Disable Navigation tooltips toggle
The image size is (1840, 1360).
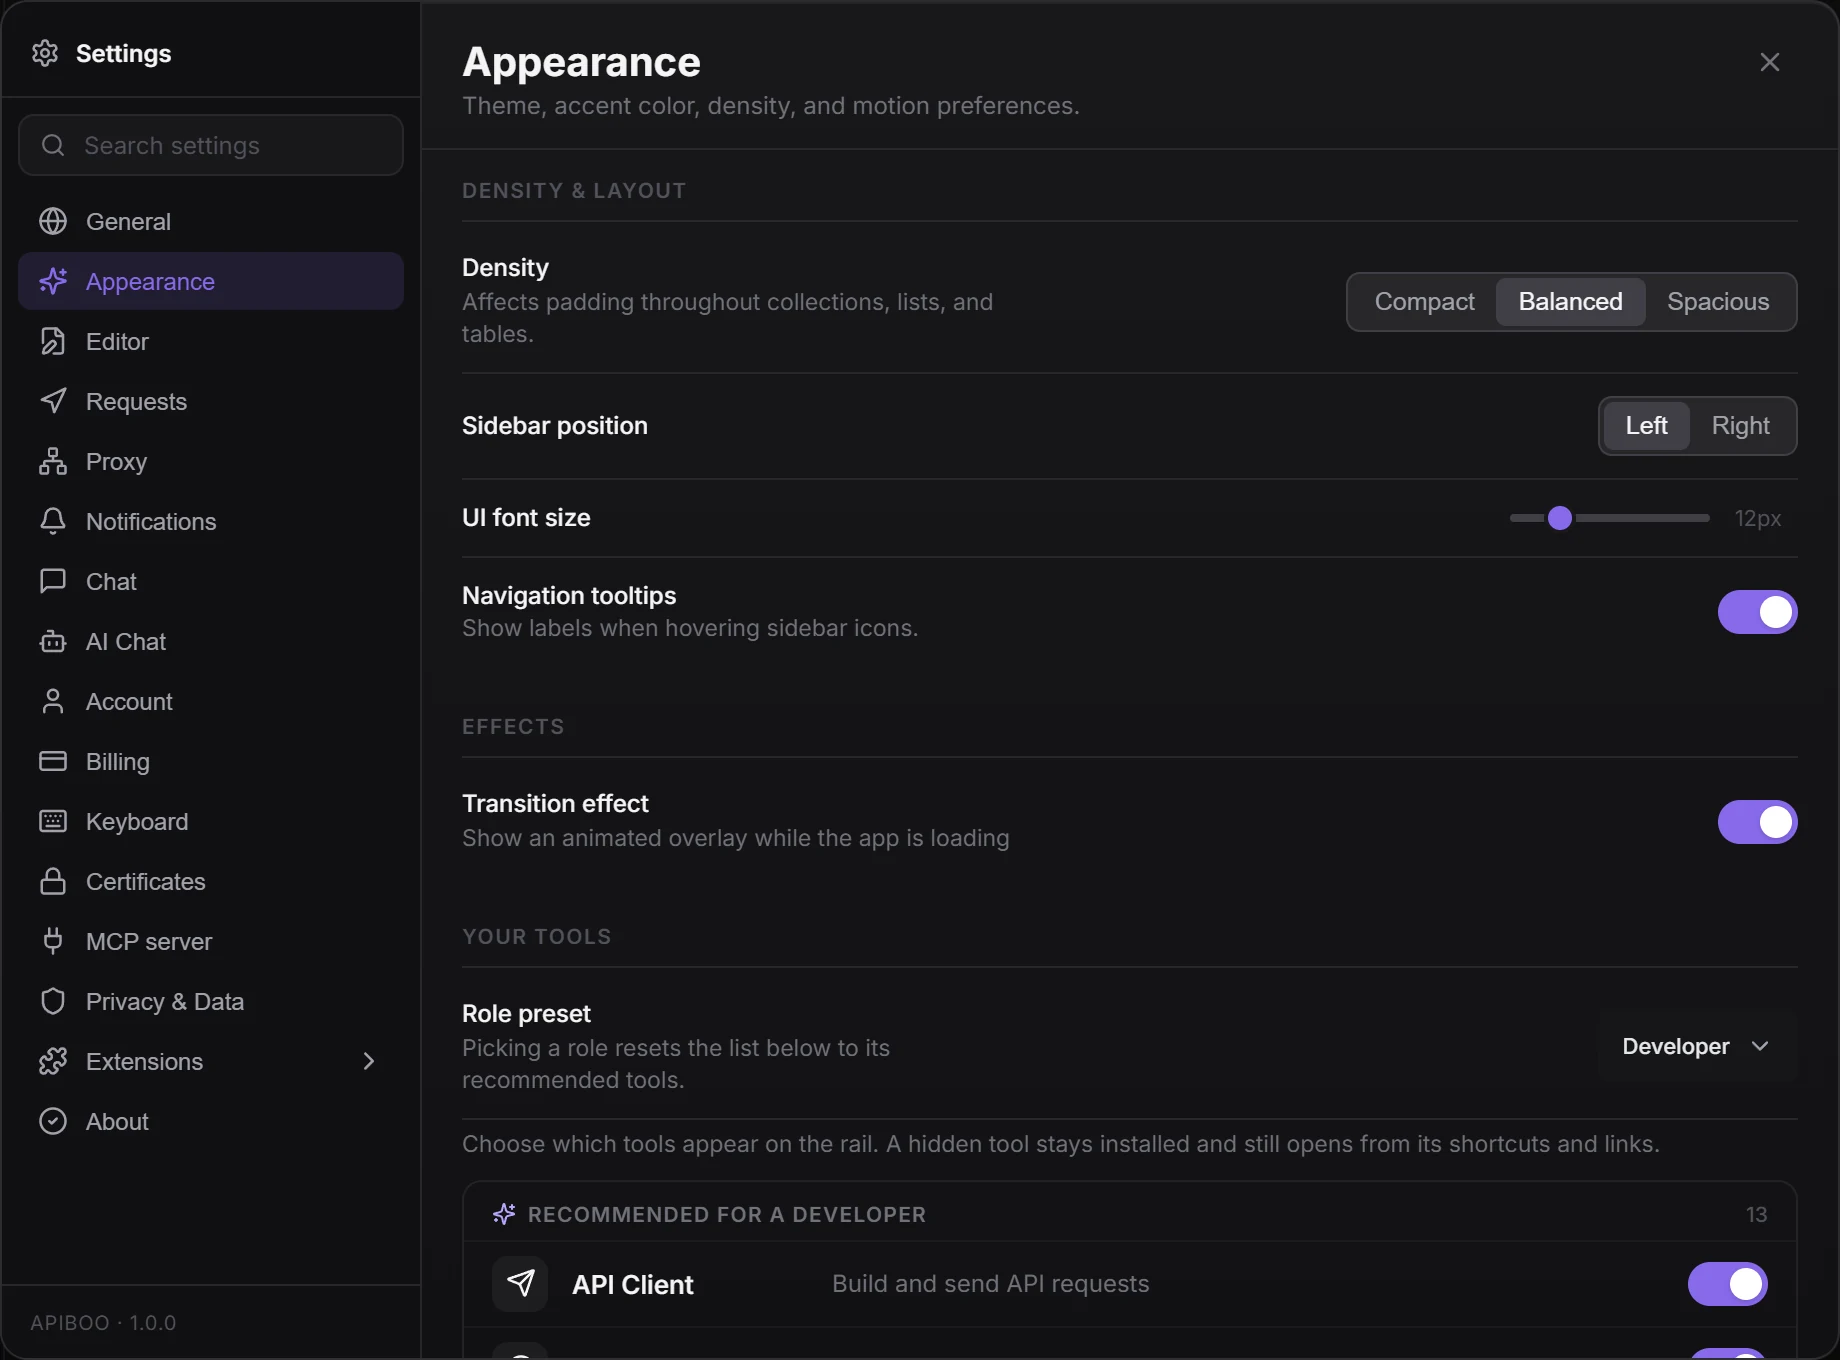coord(1757,612)
